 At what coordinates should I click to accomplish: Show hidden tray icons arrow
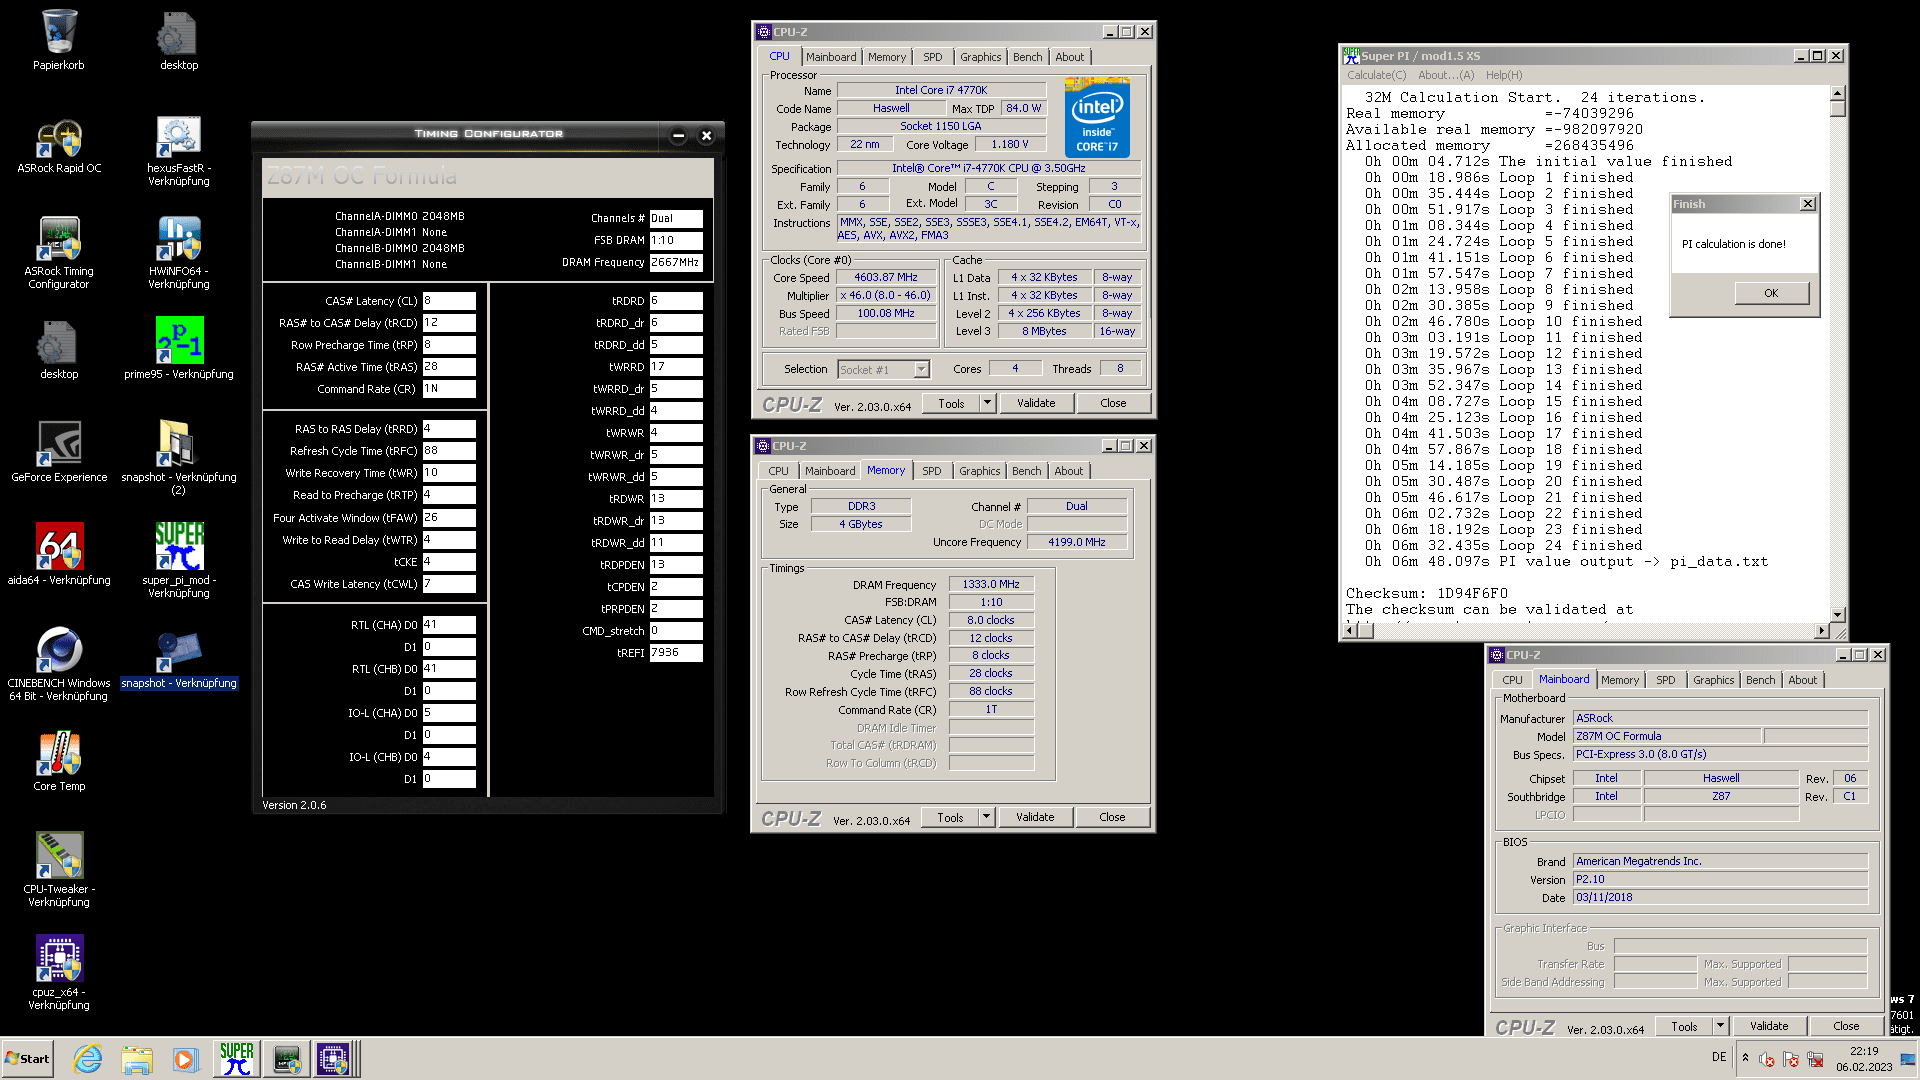click(x=1745, y=1058)
